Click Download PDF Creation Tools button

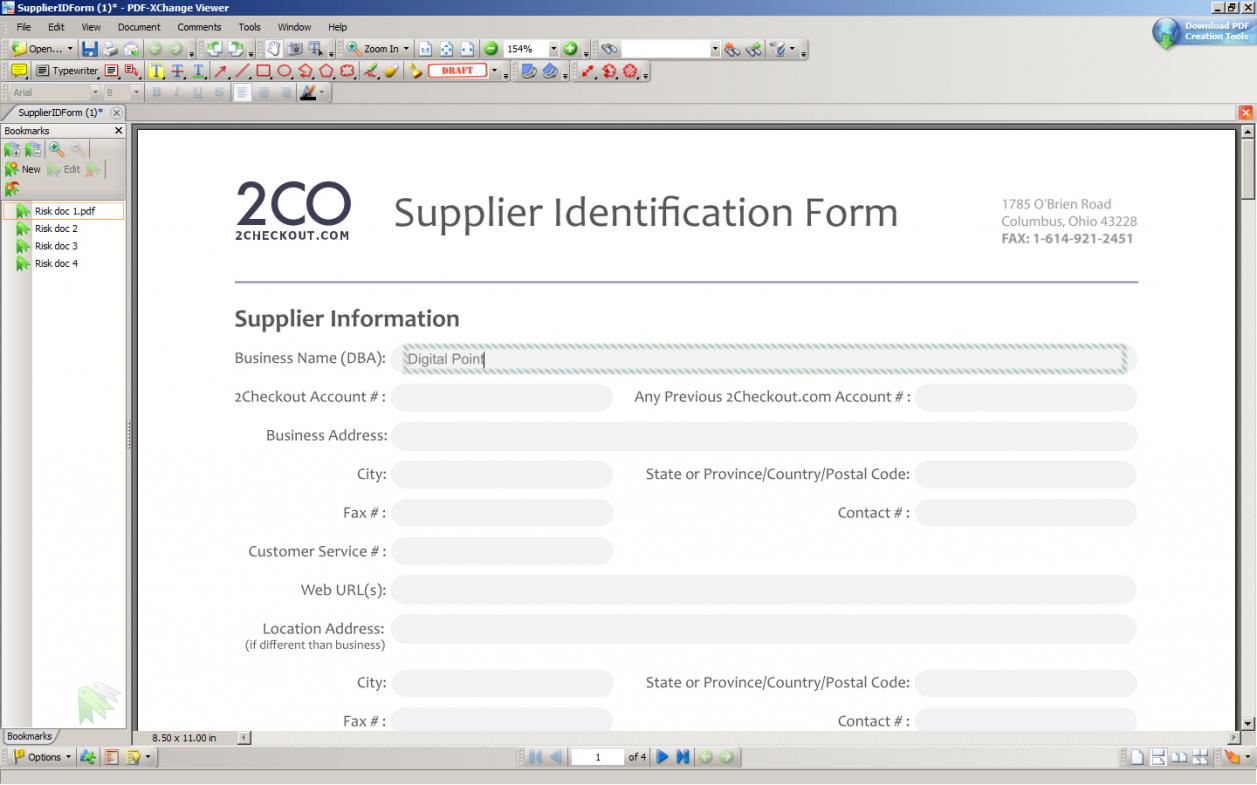click(1201, 32)
